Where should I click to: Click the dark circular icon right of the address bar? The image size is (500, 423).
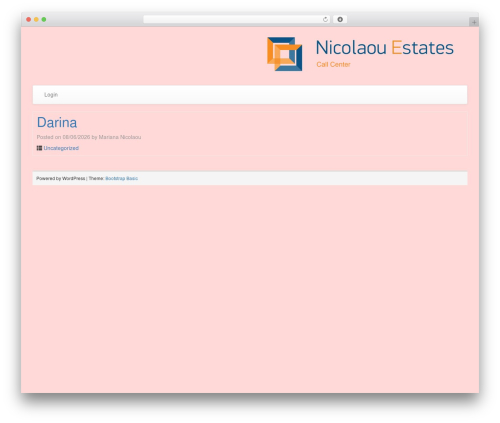tap(340, 20)
